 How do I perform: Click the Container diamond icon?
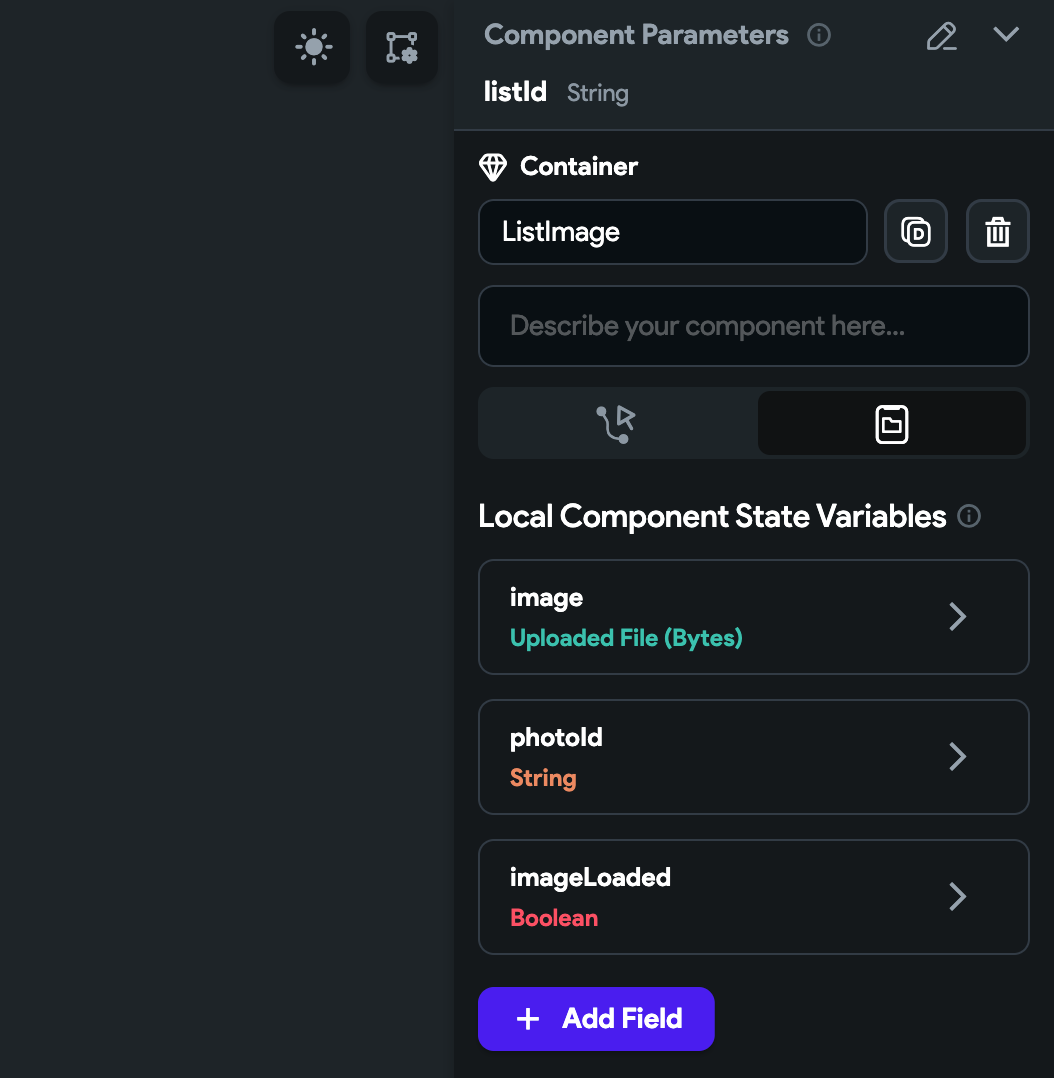(493, 167)
